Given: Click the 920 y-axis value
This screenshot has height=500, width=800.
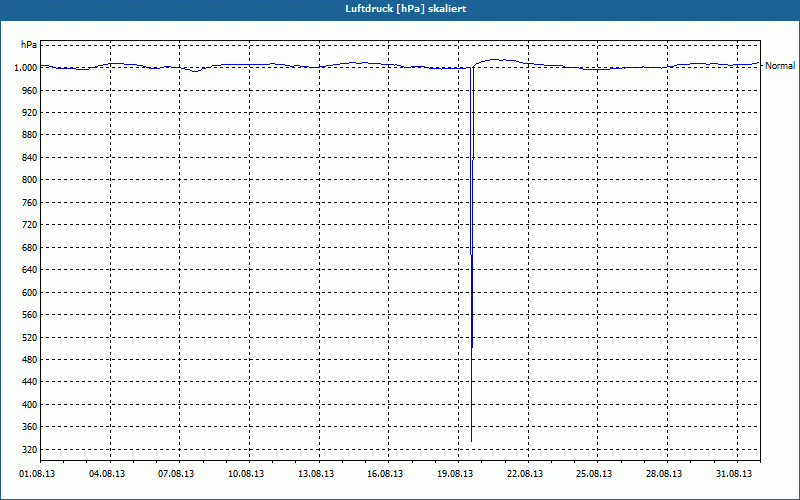Looking at the screenshot, I should pyautogui.click(x=29, y=112).
